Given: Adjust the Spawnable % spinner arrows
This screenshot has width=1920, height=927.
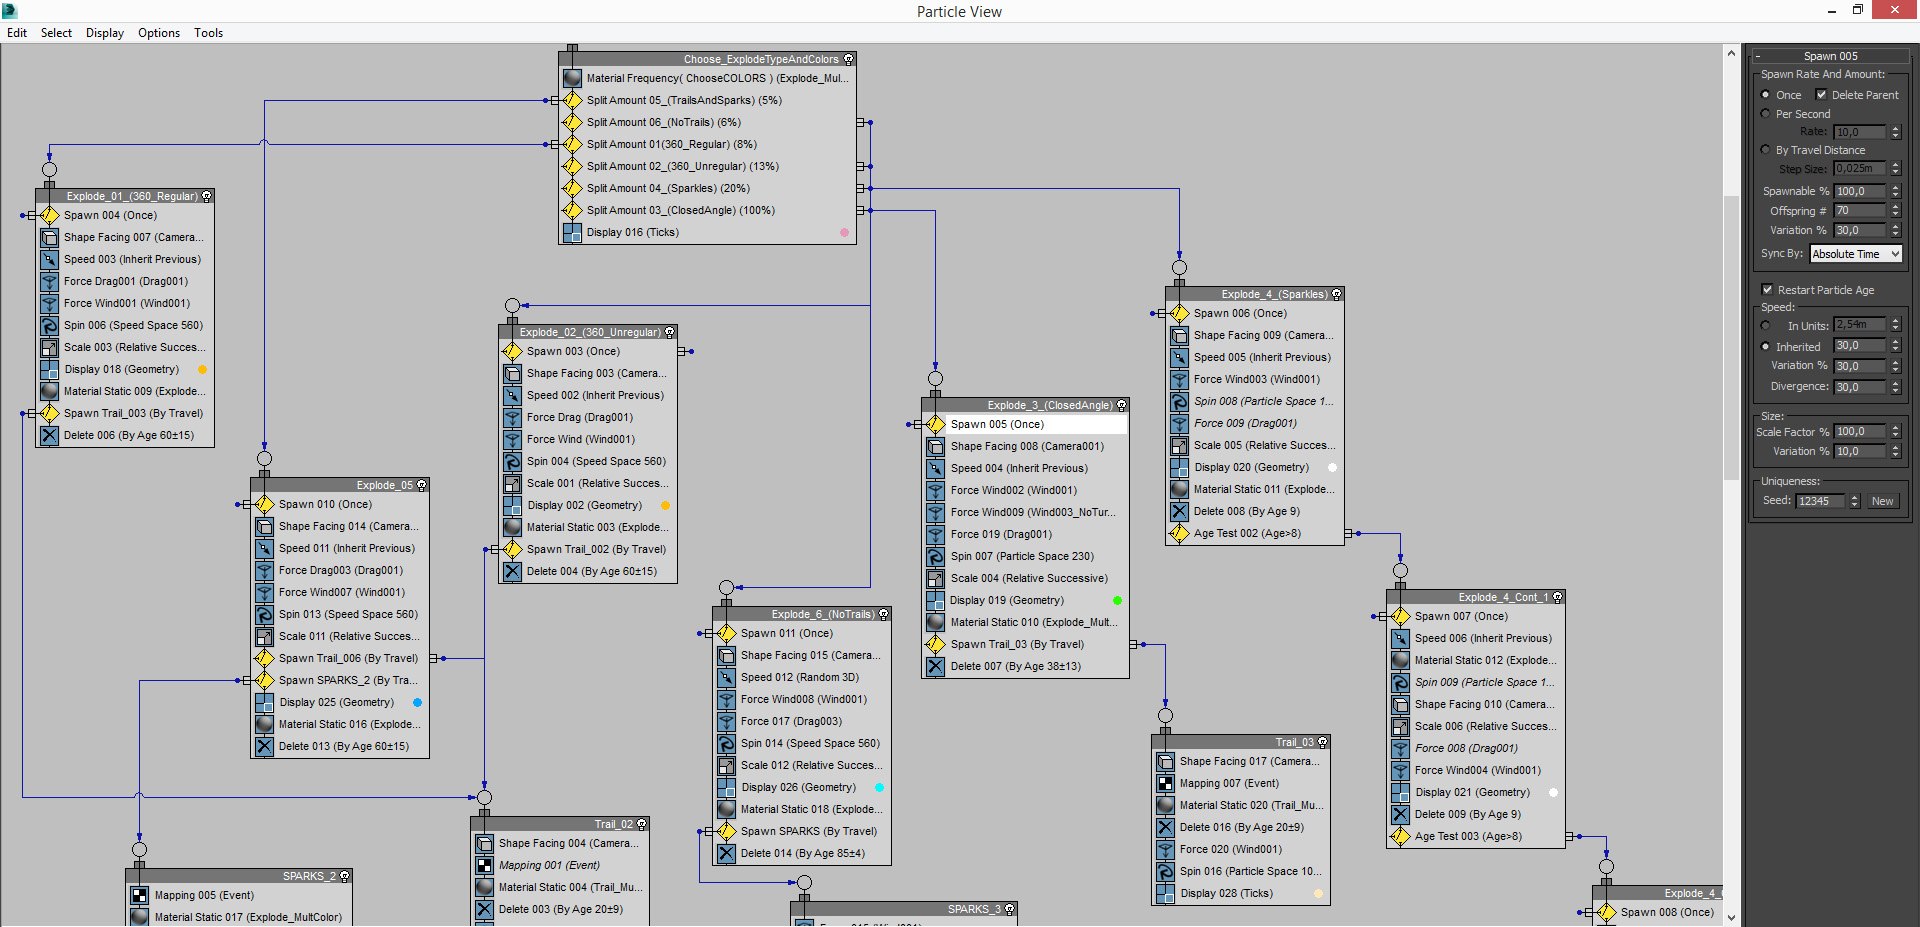Looking at the screenshot, I should 1895,191.
